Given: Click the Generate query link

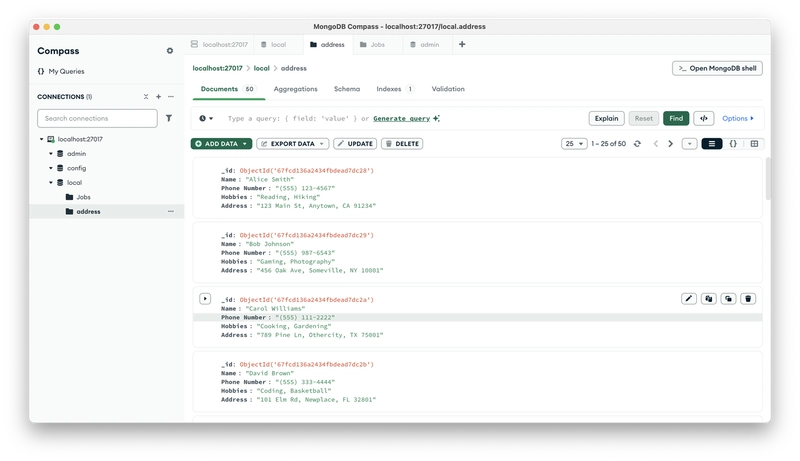Looking at the screenshot, I should click(402, 118).
